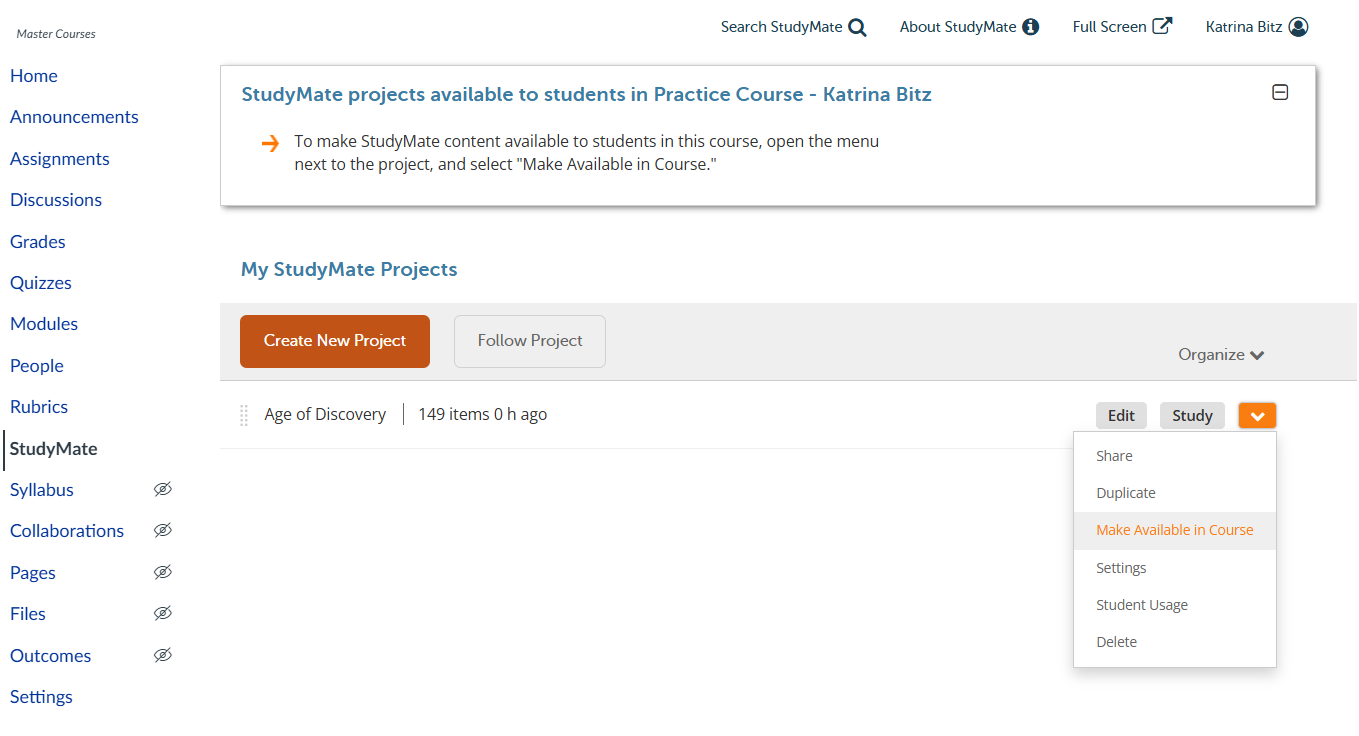Click the Create New Project button

[x=335, y=341]
